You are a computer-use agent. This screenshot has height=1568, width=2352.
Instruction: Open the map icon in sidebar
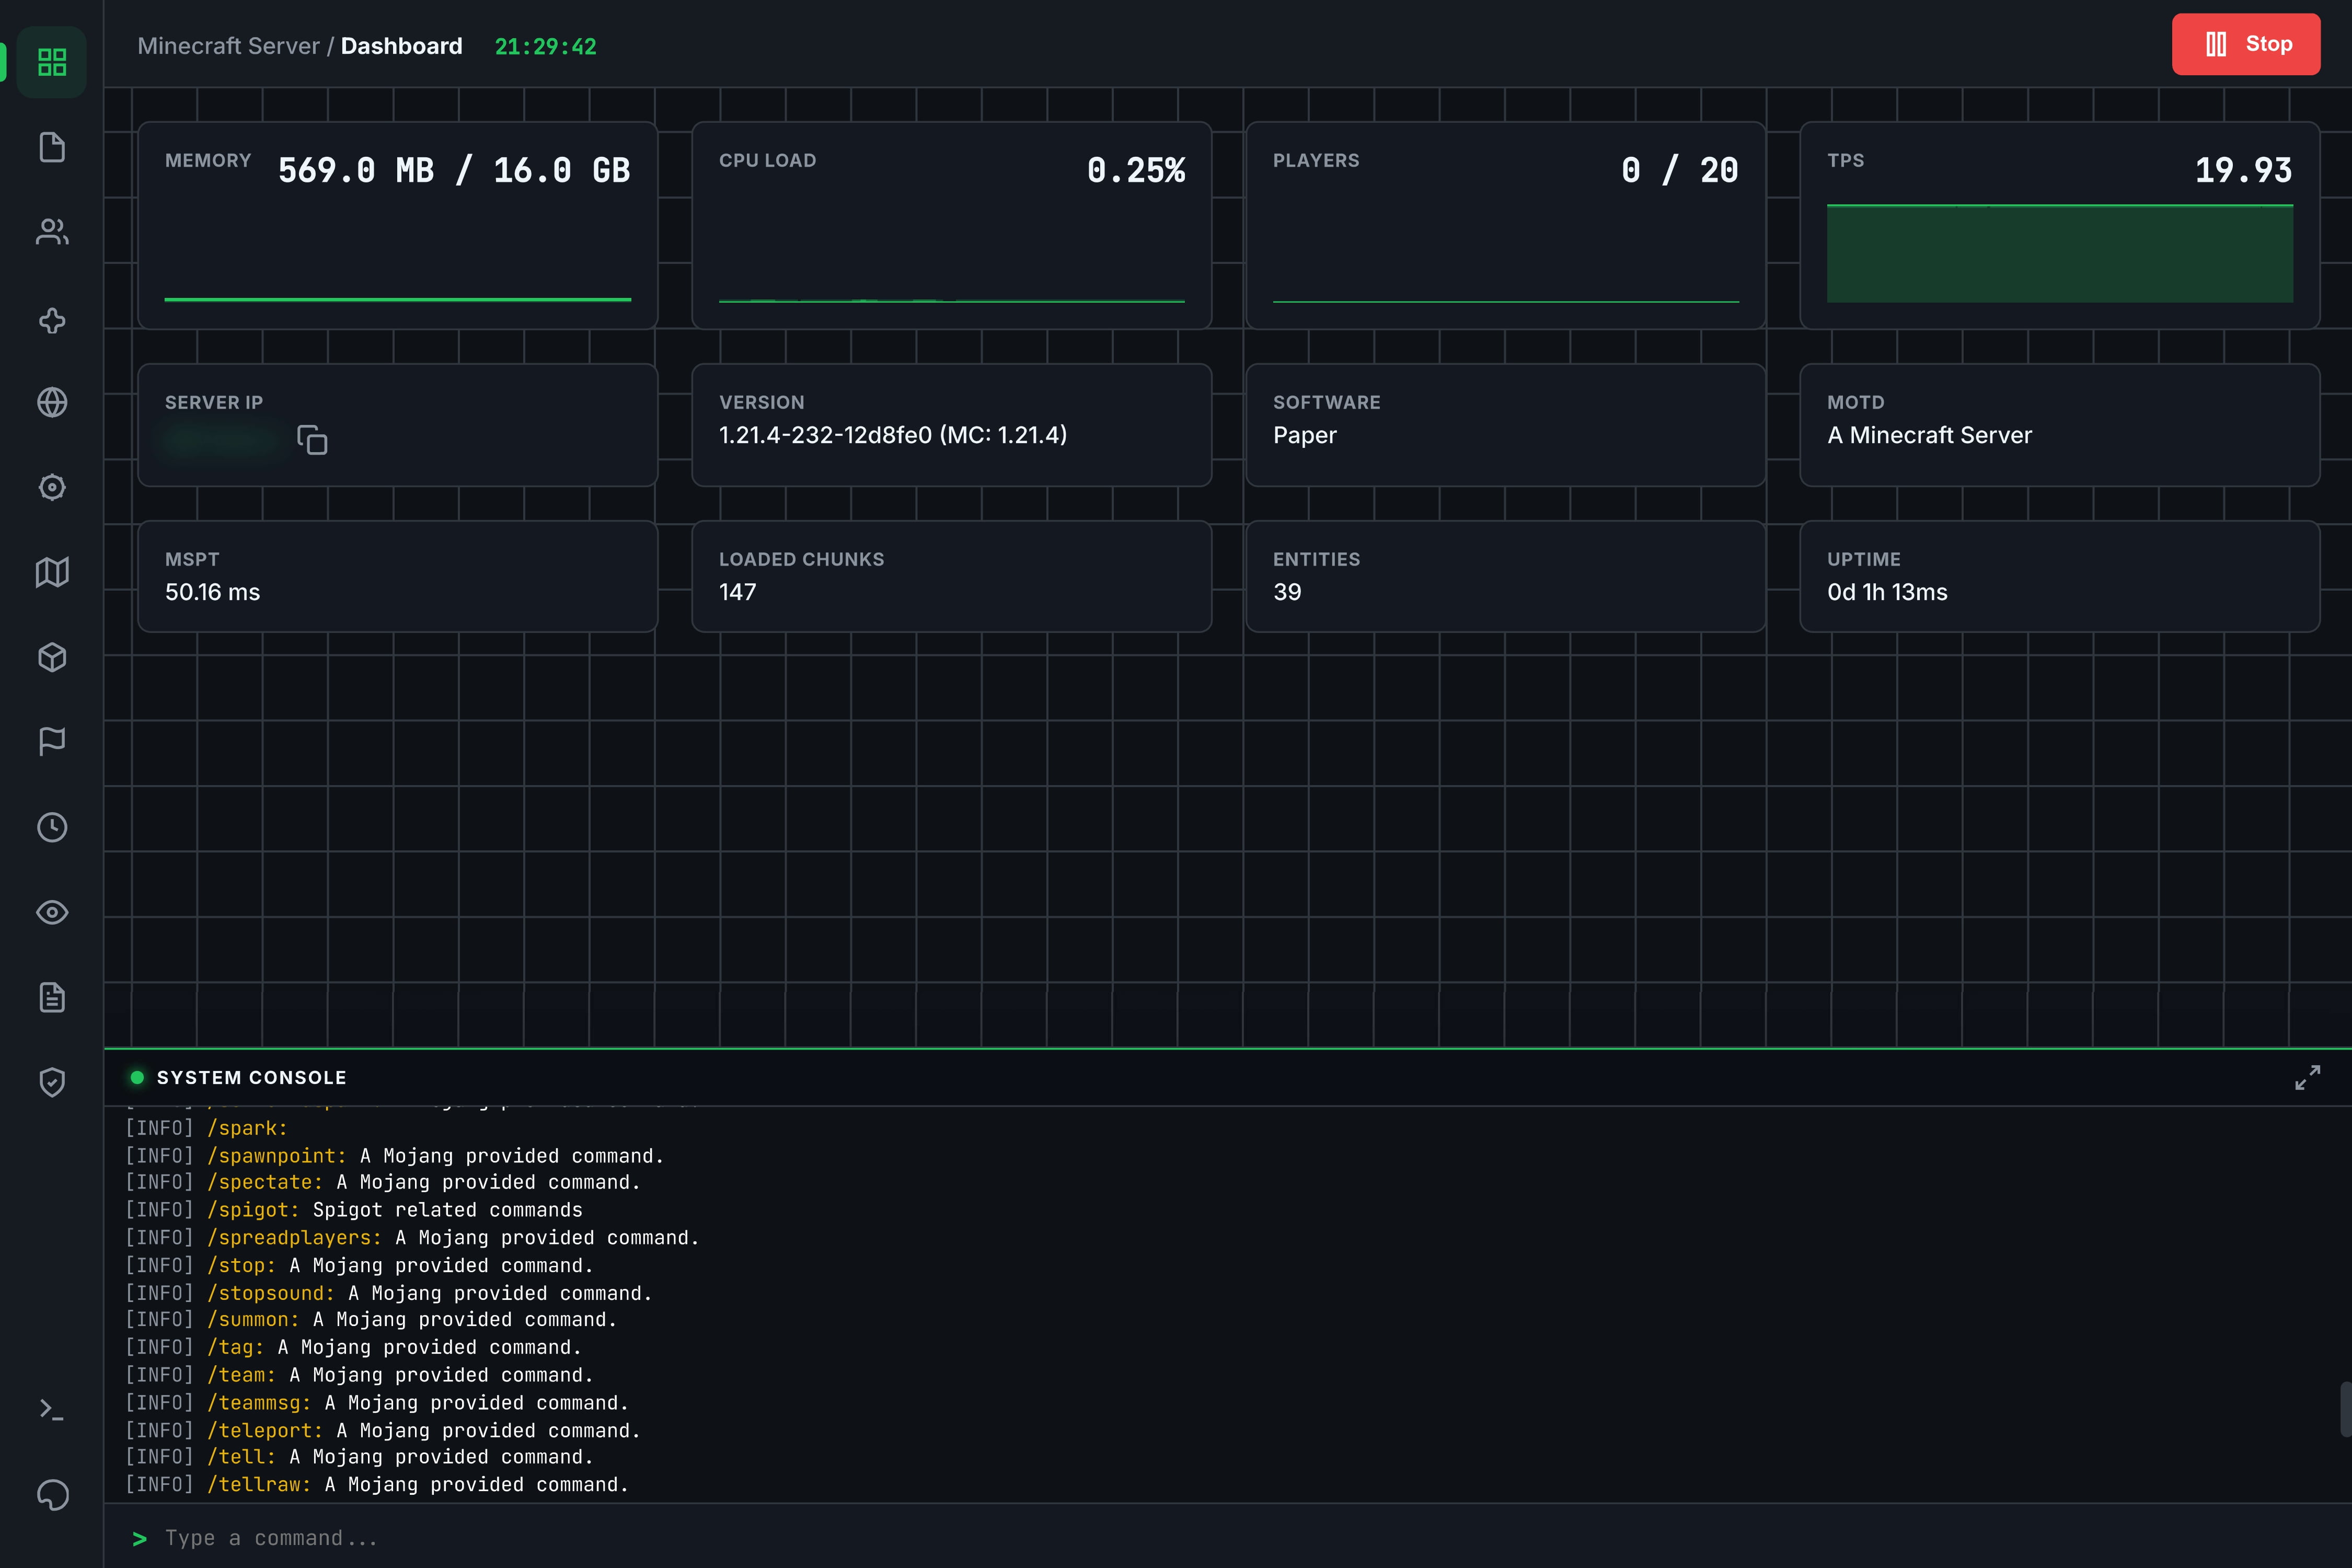point(52,572)
